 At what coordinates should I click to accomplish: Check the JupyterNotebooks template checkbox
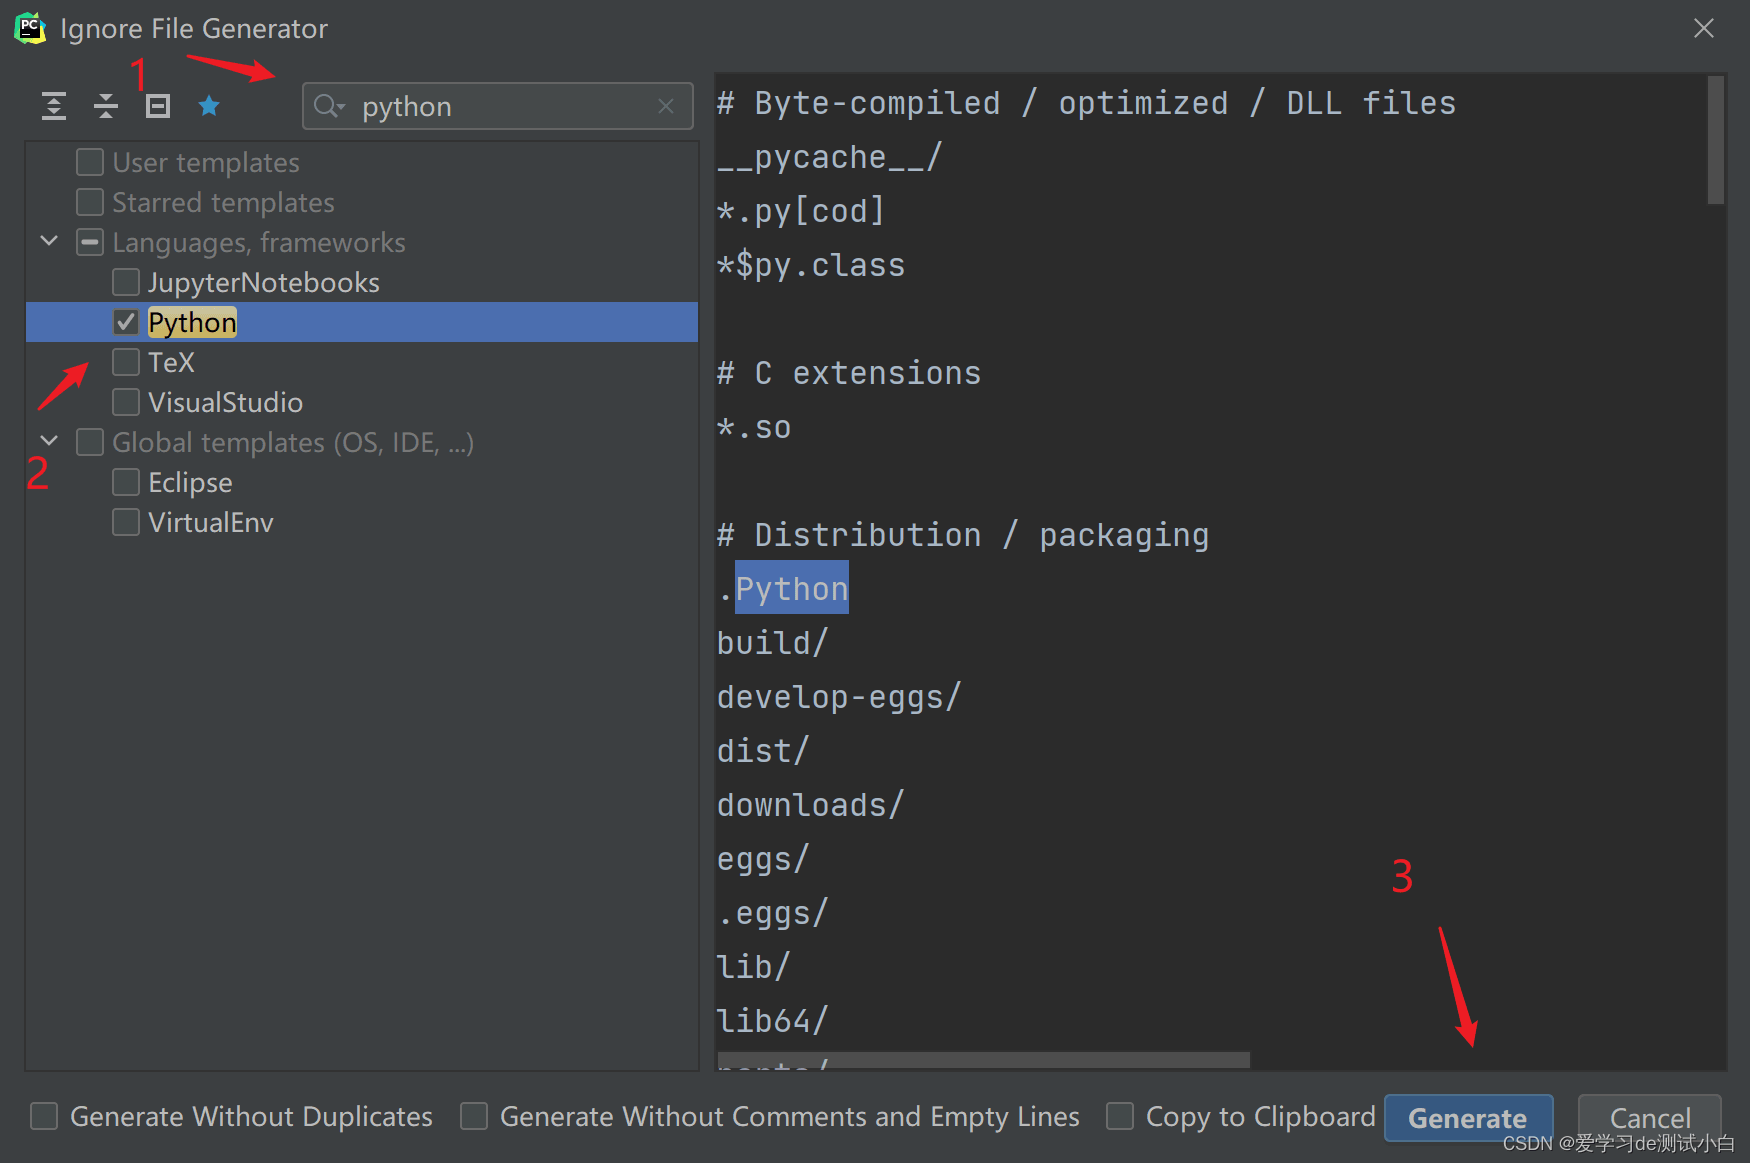[x=126, y=282]
